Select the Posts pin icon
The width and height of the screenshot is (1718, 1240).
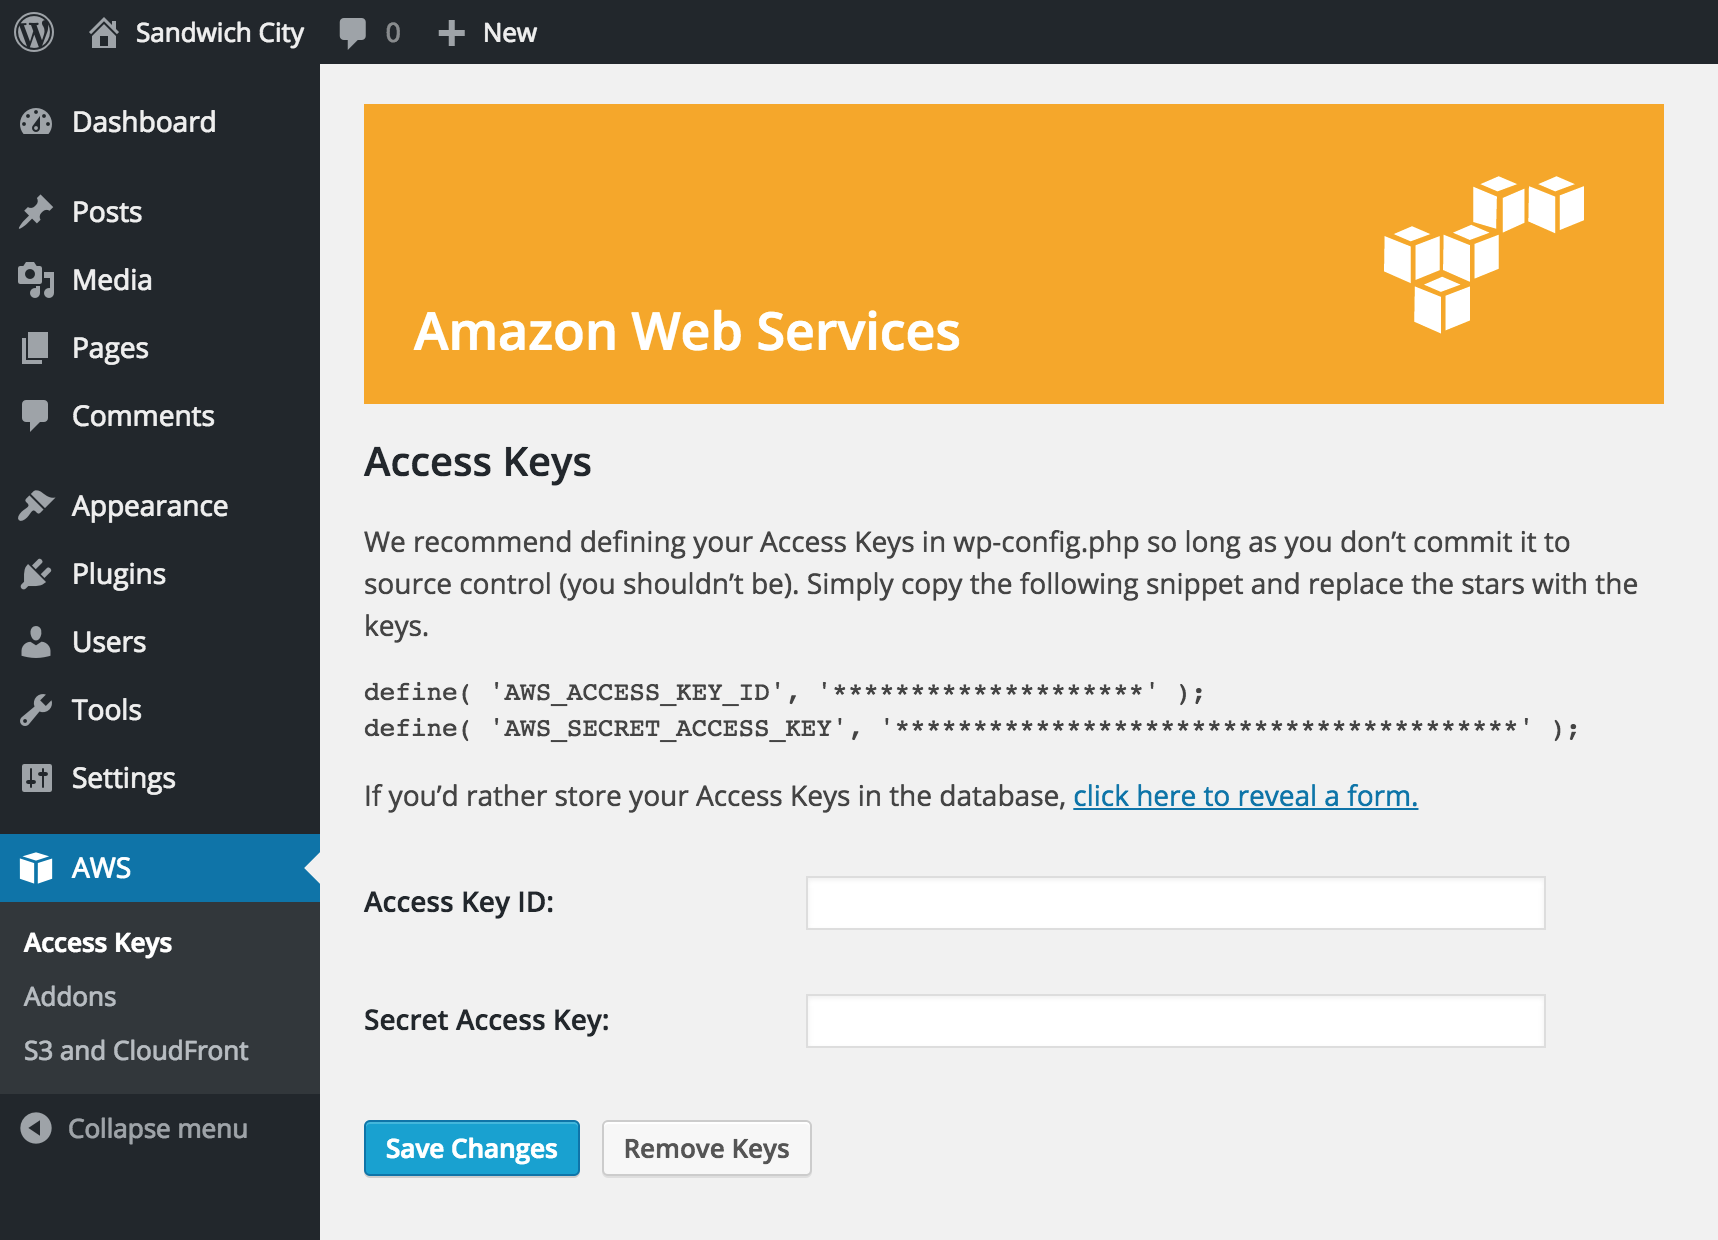(x=35, y=211)
